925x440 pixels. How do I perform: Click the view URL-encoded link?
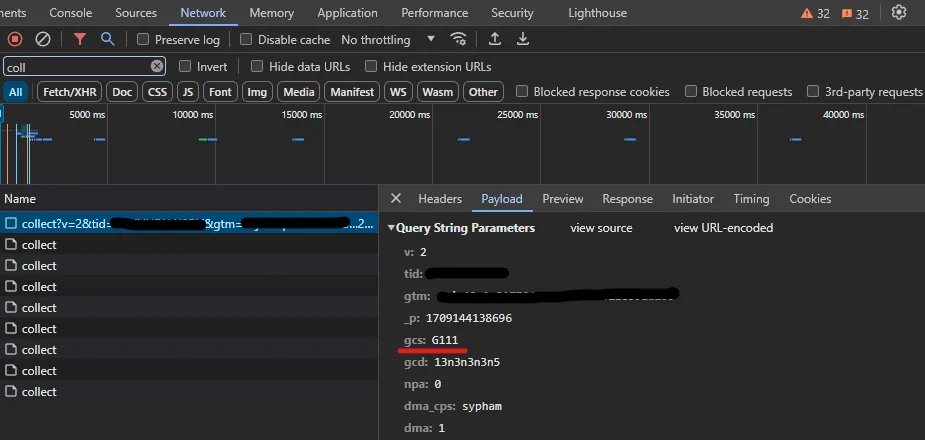coord(723,228)
